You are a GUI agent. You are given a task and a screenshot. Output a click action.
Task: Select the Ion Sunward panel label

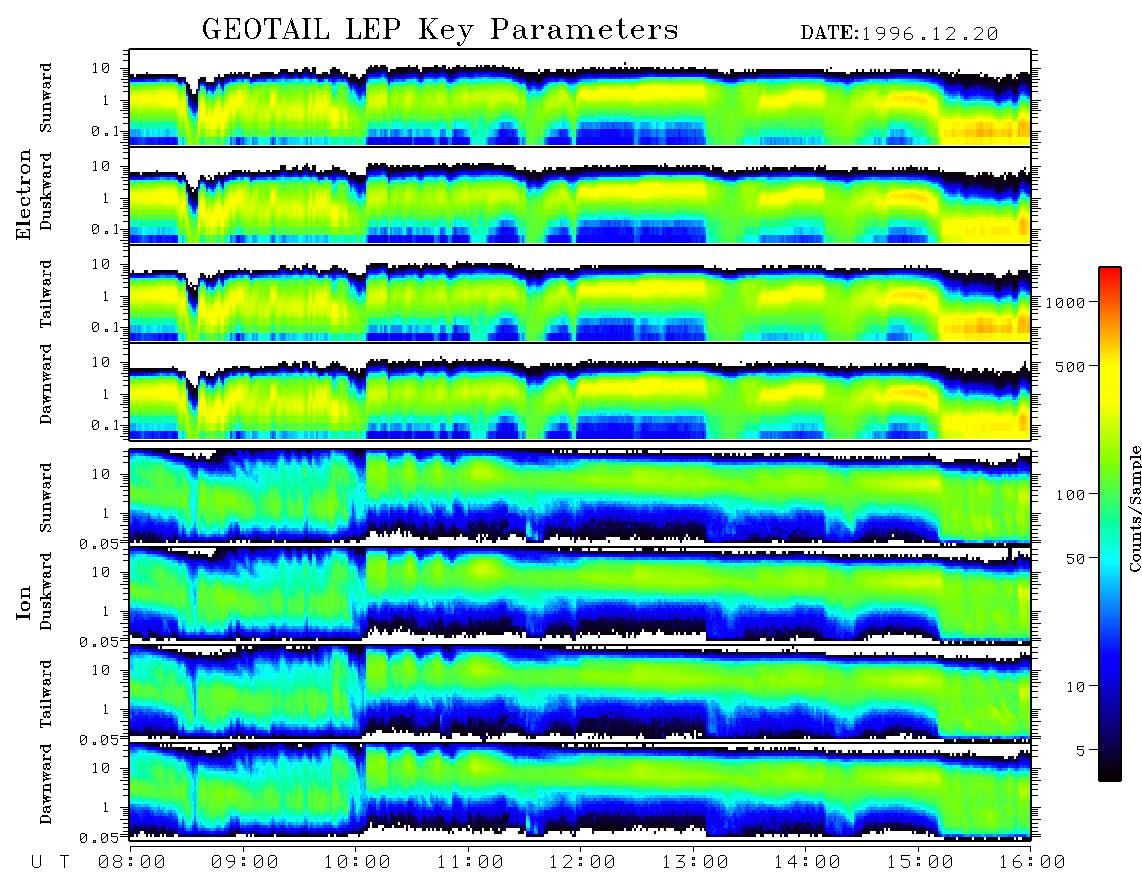[46, 497]
